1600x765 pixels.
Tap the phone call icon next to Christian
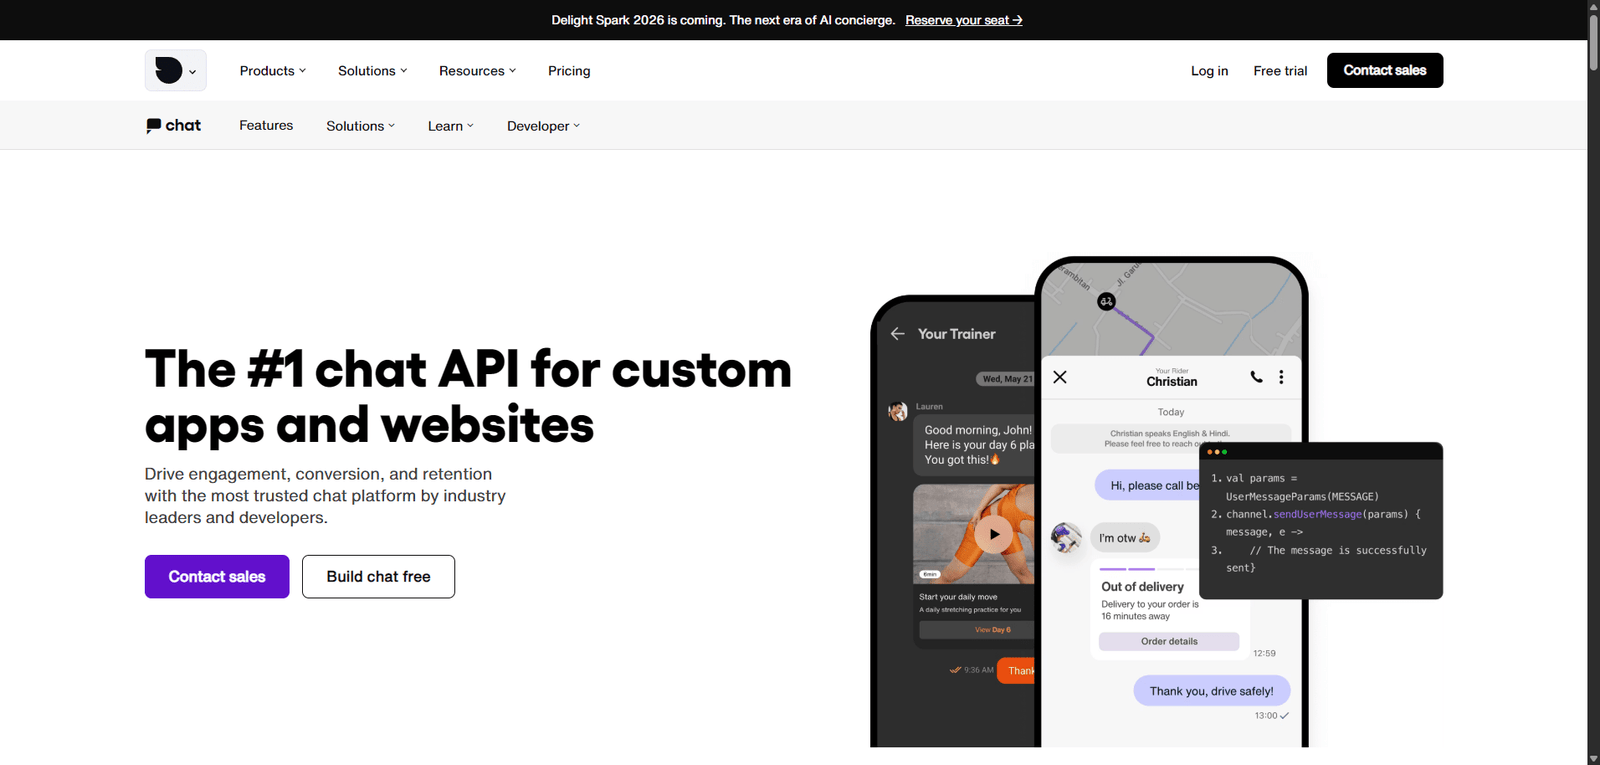tap(1256, 377)
